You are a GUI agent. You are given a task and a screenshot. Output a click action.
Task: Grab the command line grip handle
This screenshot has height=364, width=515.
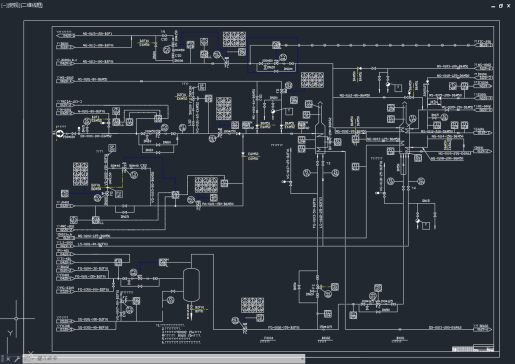click(x=2, y=359)
